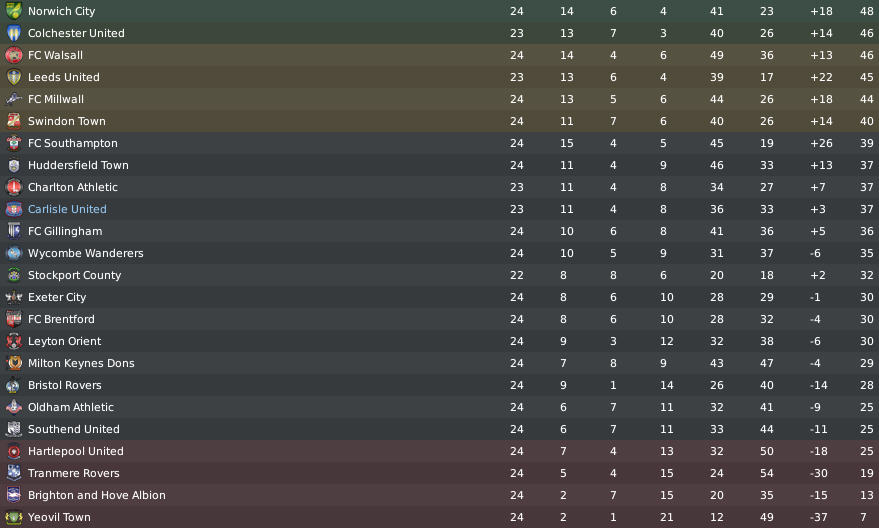879x528 pixels.
Task: Click the Swindon Town club badge
Action: point(13,121)
